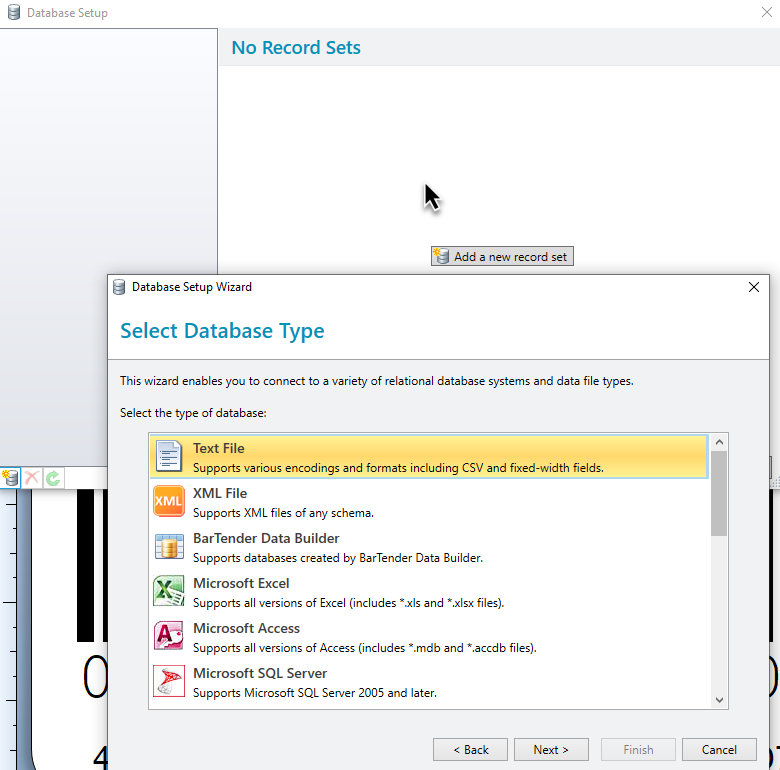Click the Microsoft Access icon
780x770 pixels.
point(169,636)
